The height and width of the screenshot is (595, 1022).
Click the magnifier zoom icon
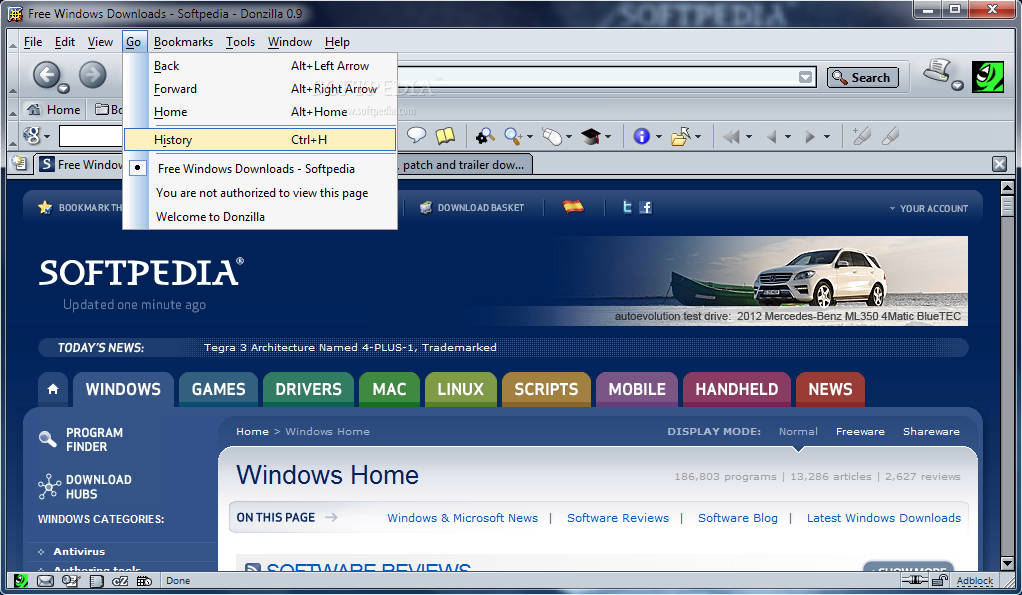[x=513, y=136]
